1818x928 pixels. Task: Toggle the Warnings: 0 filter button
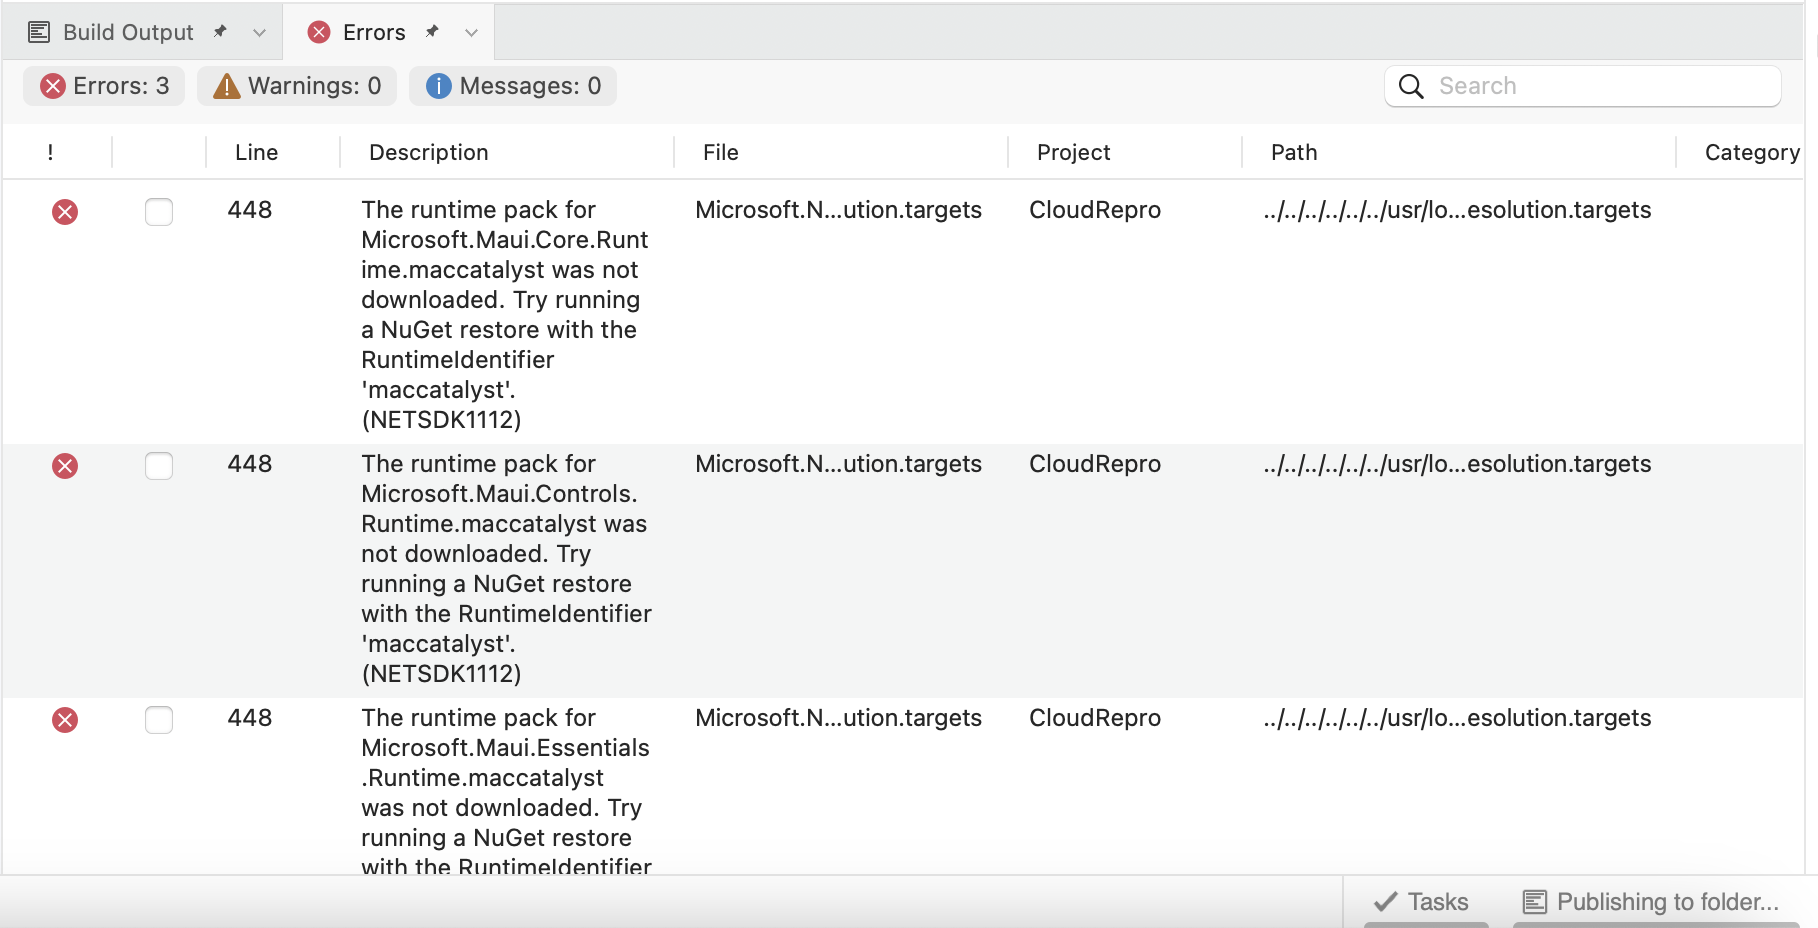[297, 86]
